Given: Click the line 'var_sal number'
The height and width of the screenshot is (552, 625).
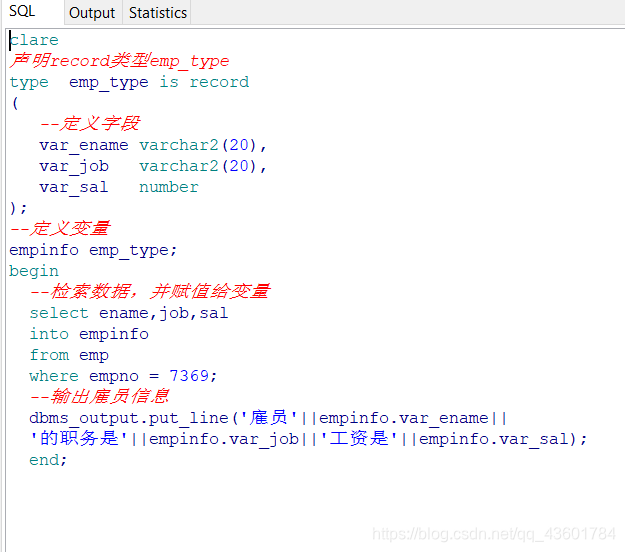Looking at the screenshot, I should click(x=119, y=187).
